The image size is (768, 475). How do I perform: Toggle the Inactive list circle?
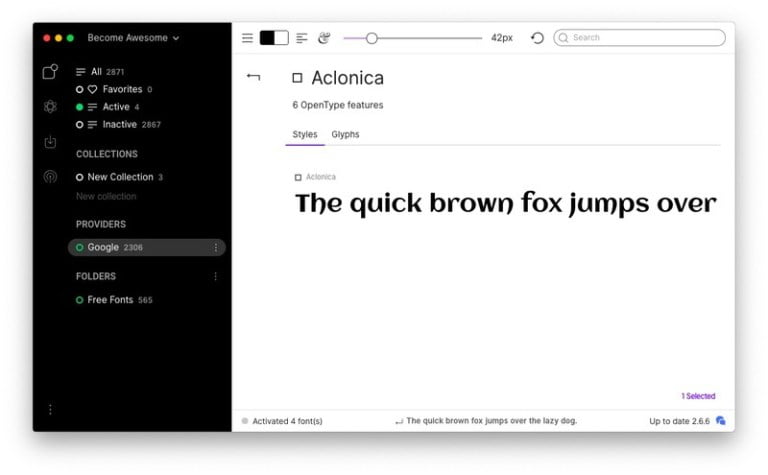point(79,125)
